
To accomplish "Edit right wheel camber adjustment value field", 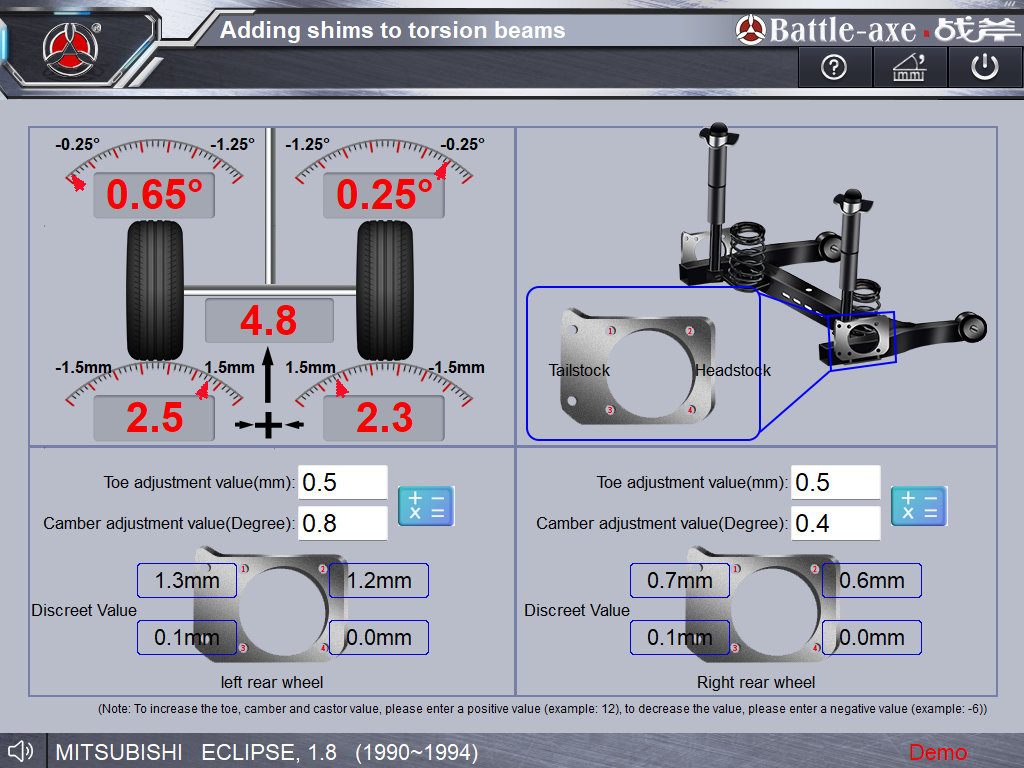I will point(835,523).
